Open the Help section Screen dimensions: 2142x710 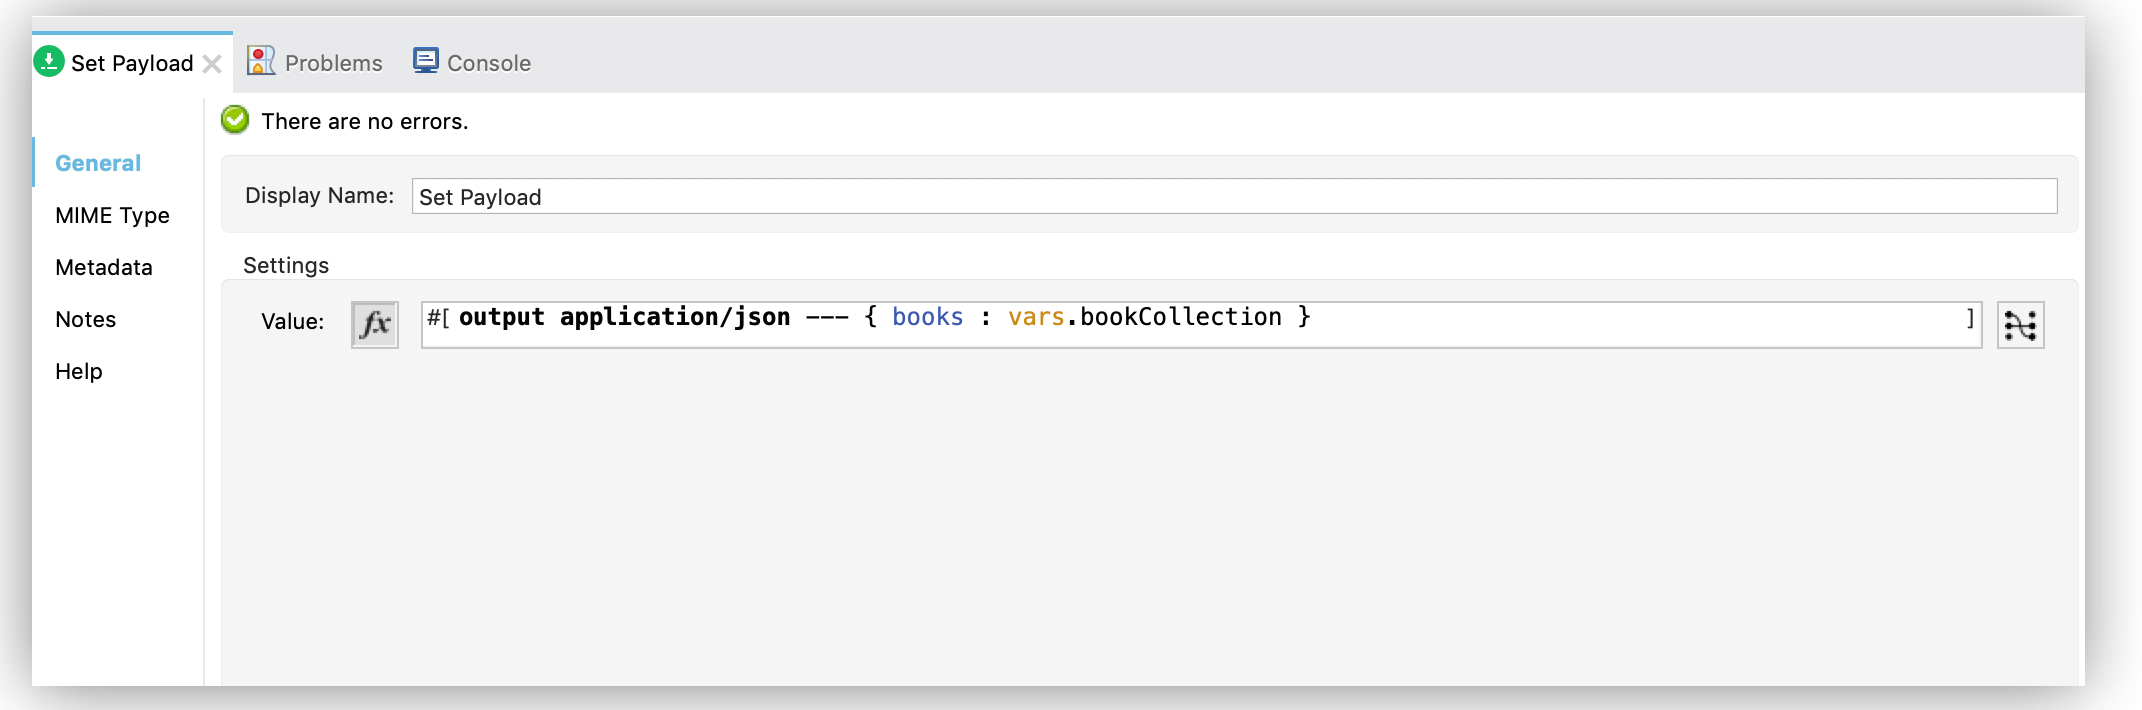pyautogui.click(x=79, y=371)
